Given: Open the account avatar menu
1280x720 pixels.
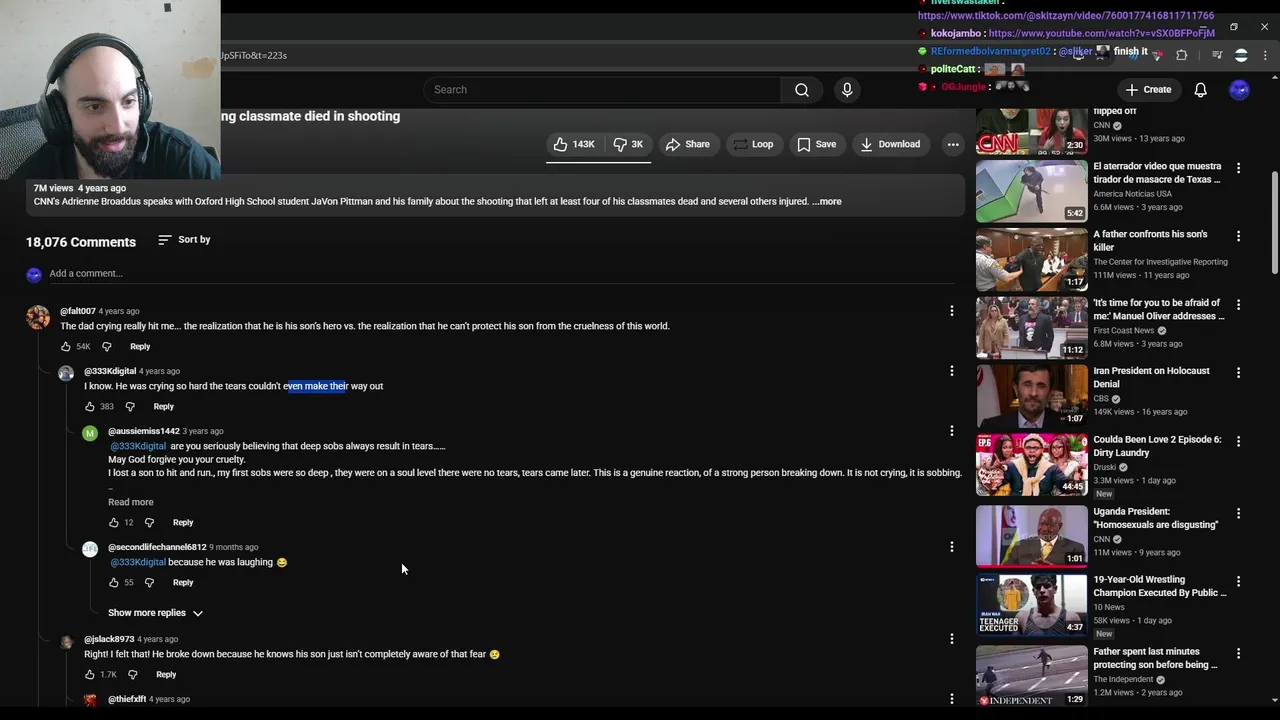Looking at the screenshot, I should [x=1239, y=90].
